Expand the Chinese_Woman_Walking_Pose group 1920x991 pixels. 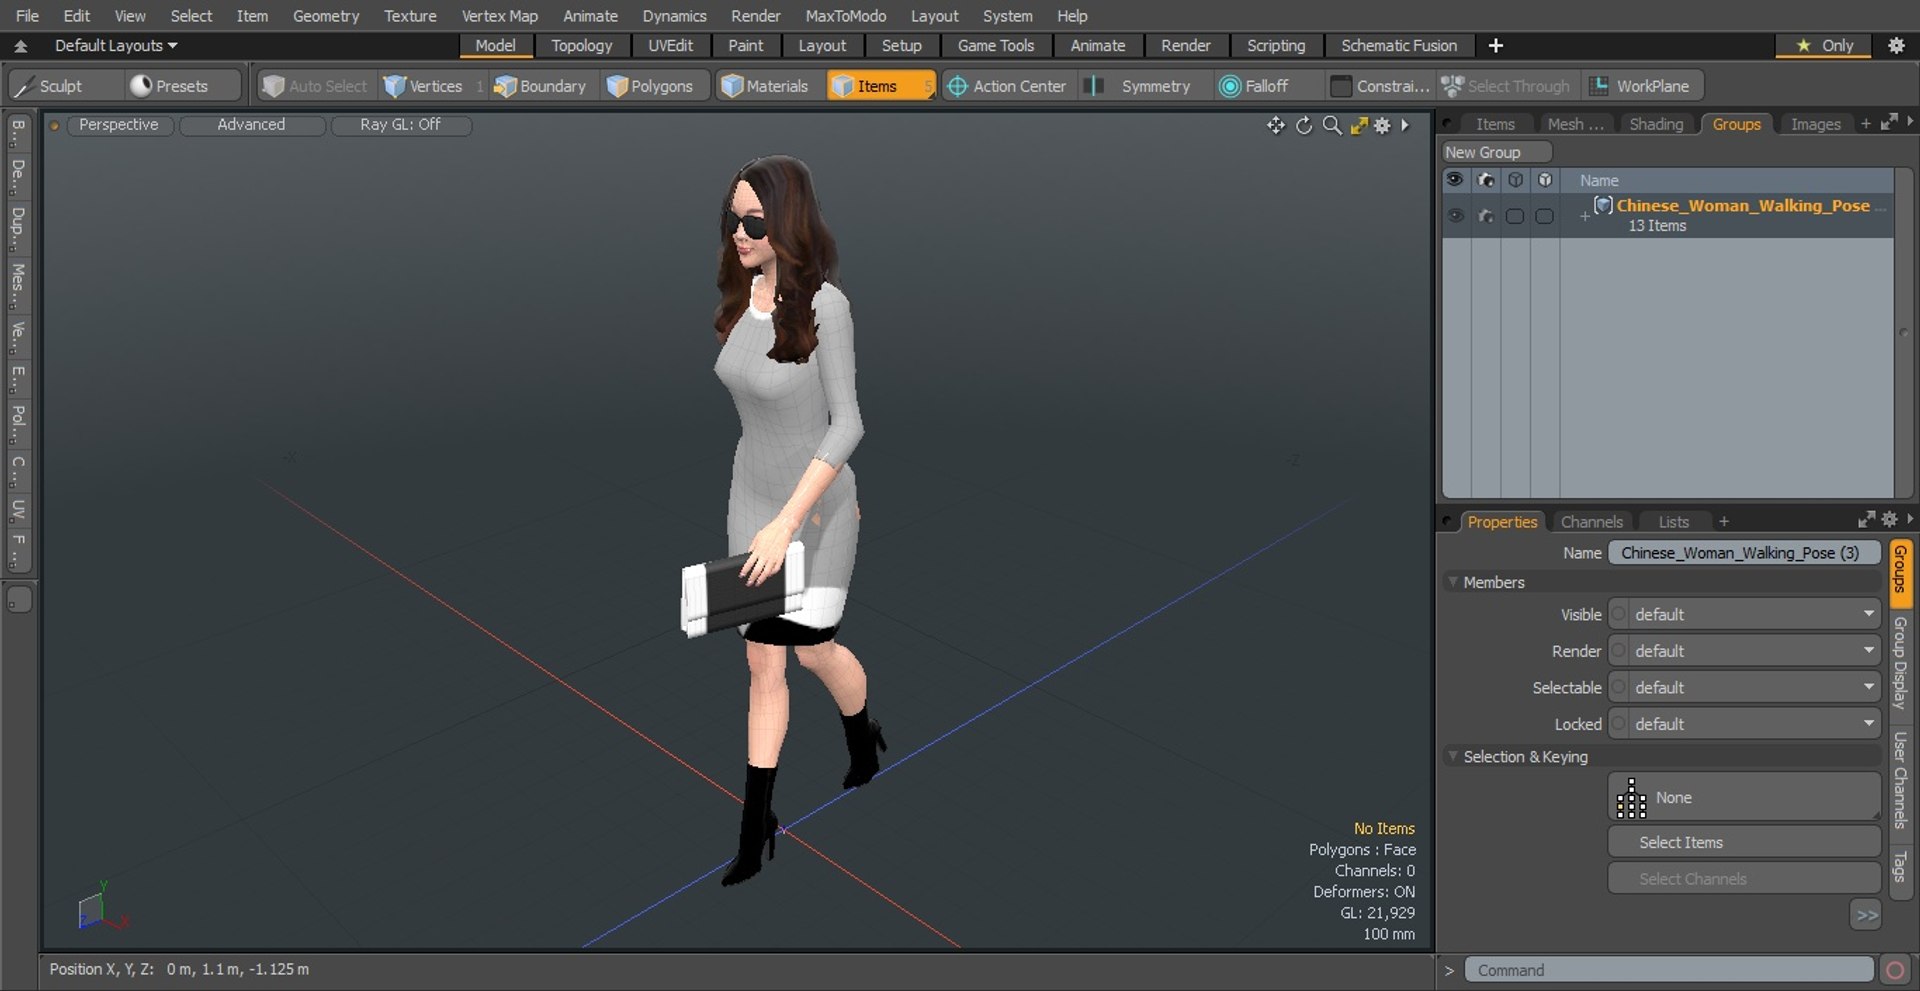click(1584, 216)
